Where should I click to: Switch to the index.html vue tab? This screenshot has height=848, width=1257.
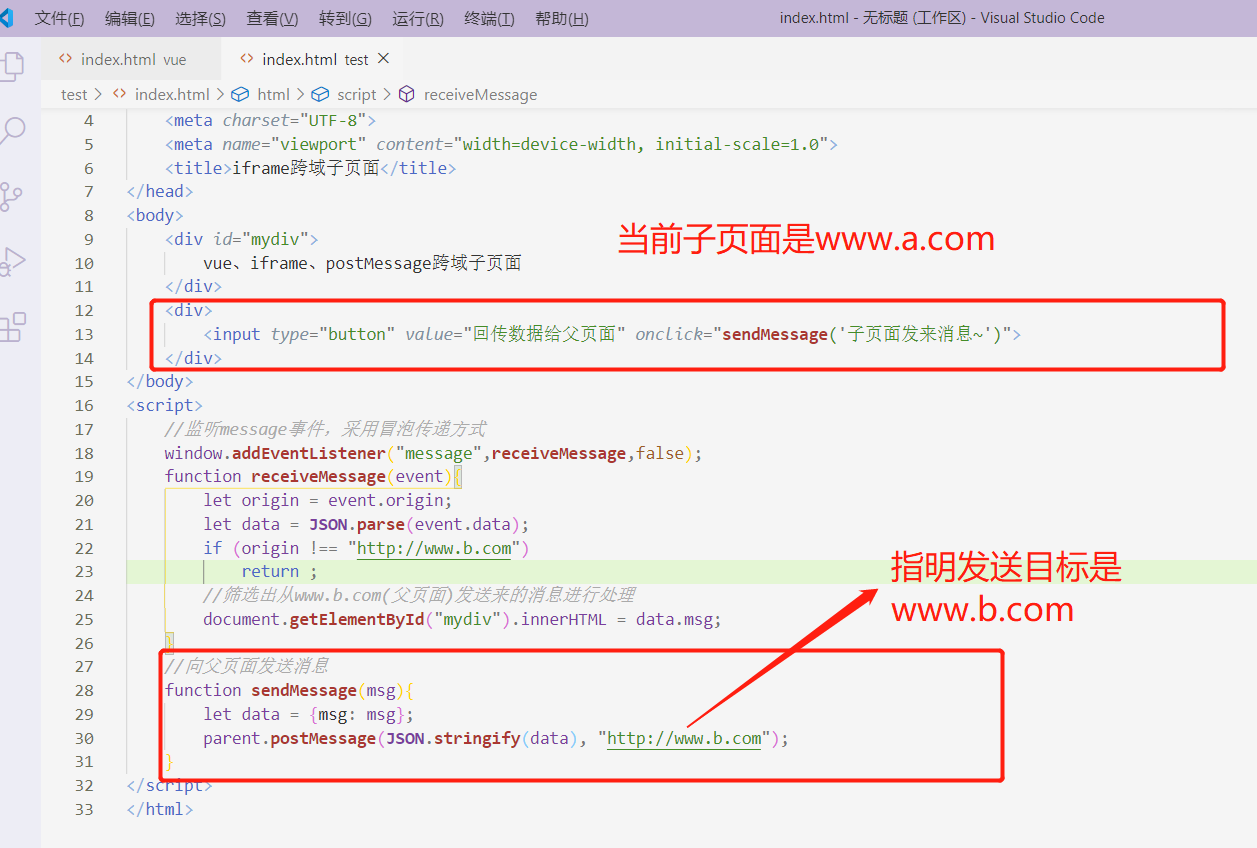click(131, 59)
